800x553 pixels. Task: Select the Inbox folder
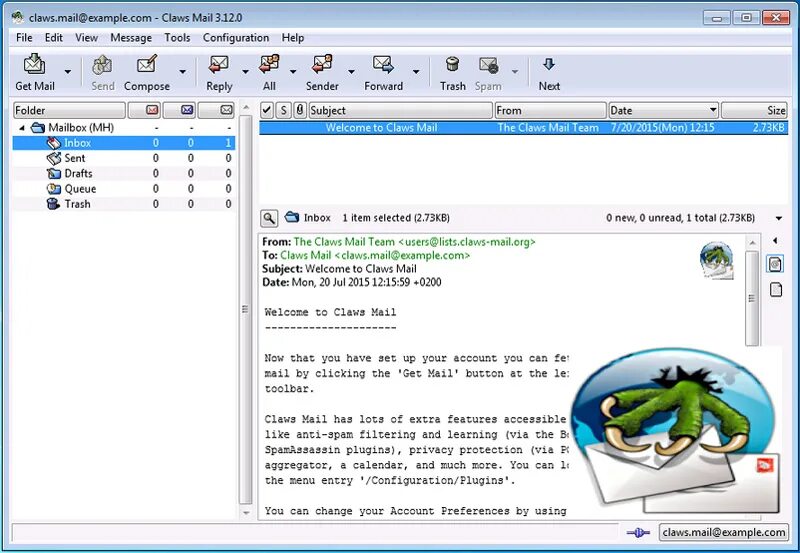click(123, 143)
